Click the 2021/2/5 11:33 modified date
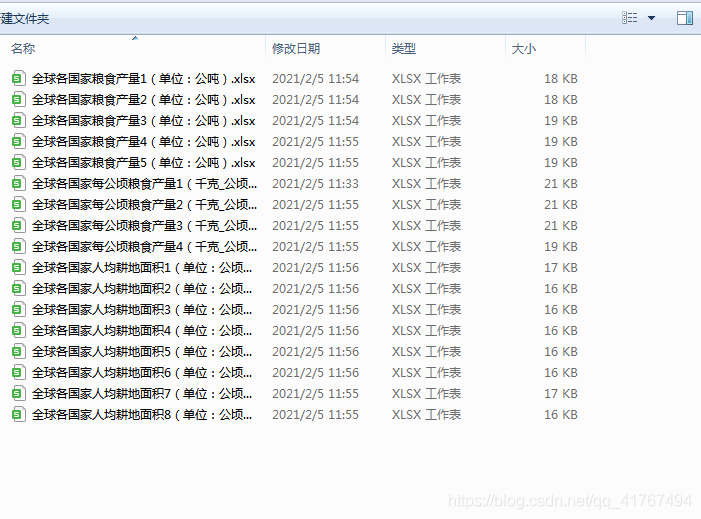The height and width of the screenshot is (519, 701). point(315,184)
